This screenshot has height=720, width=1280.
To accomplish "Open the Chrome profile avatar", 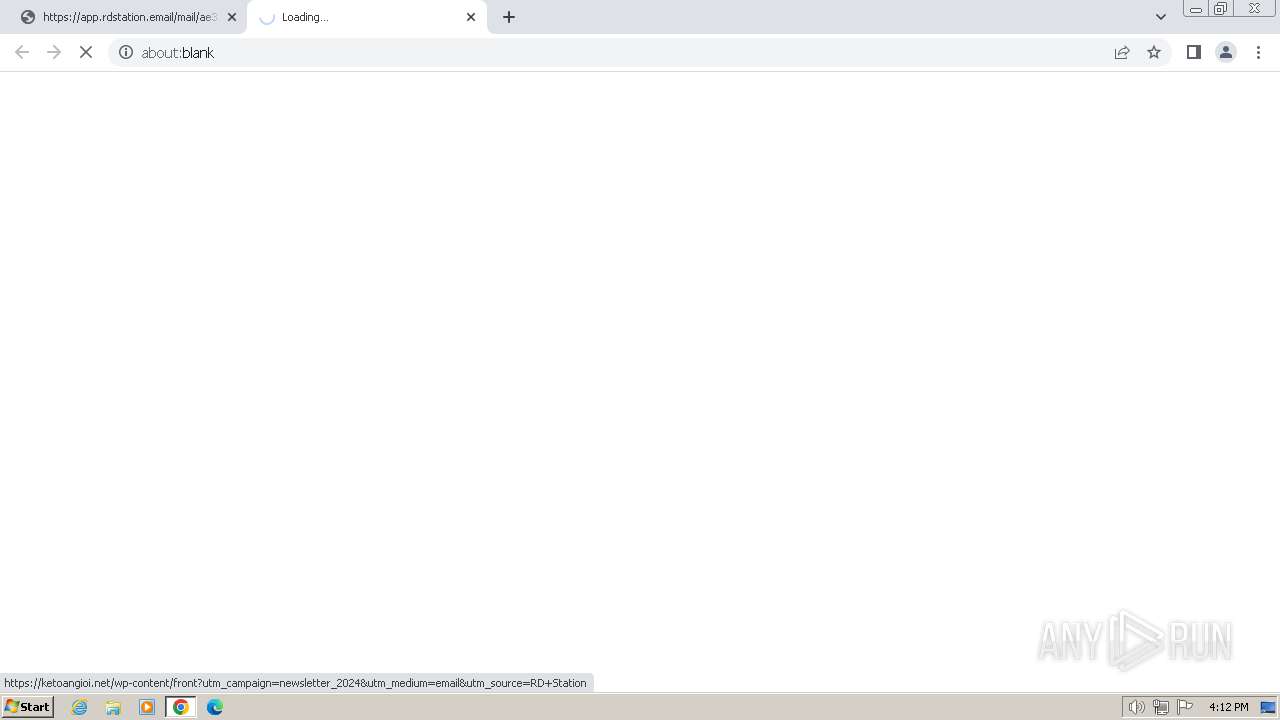I will (1226, 52).
